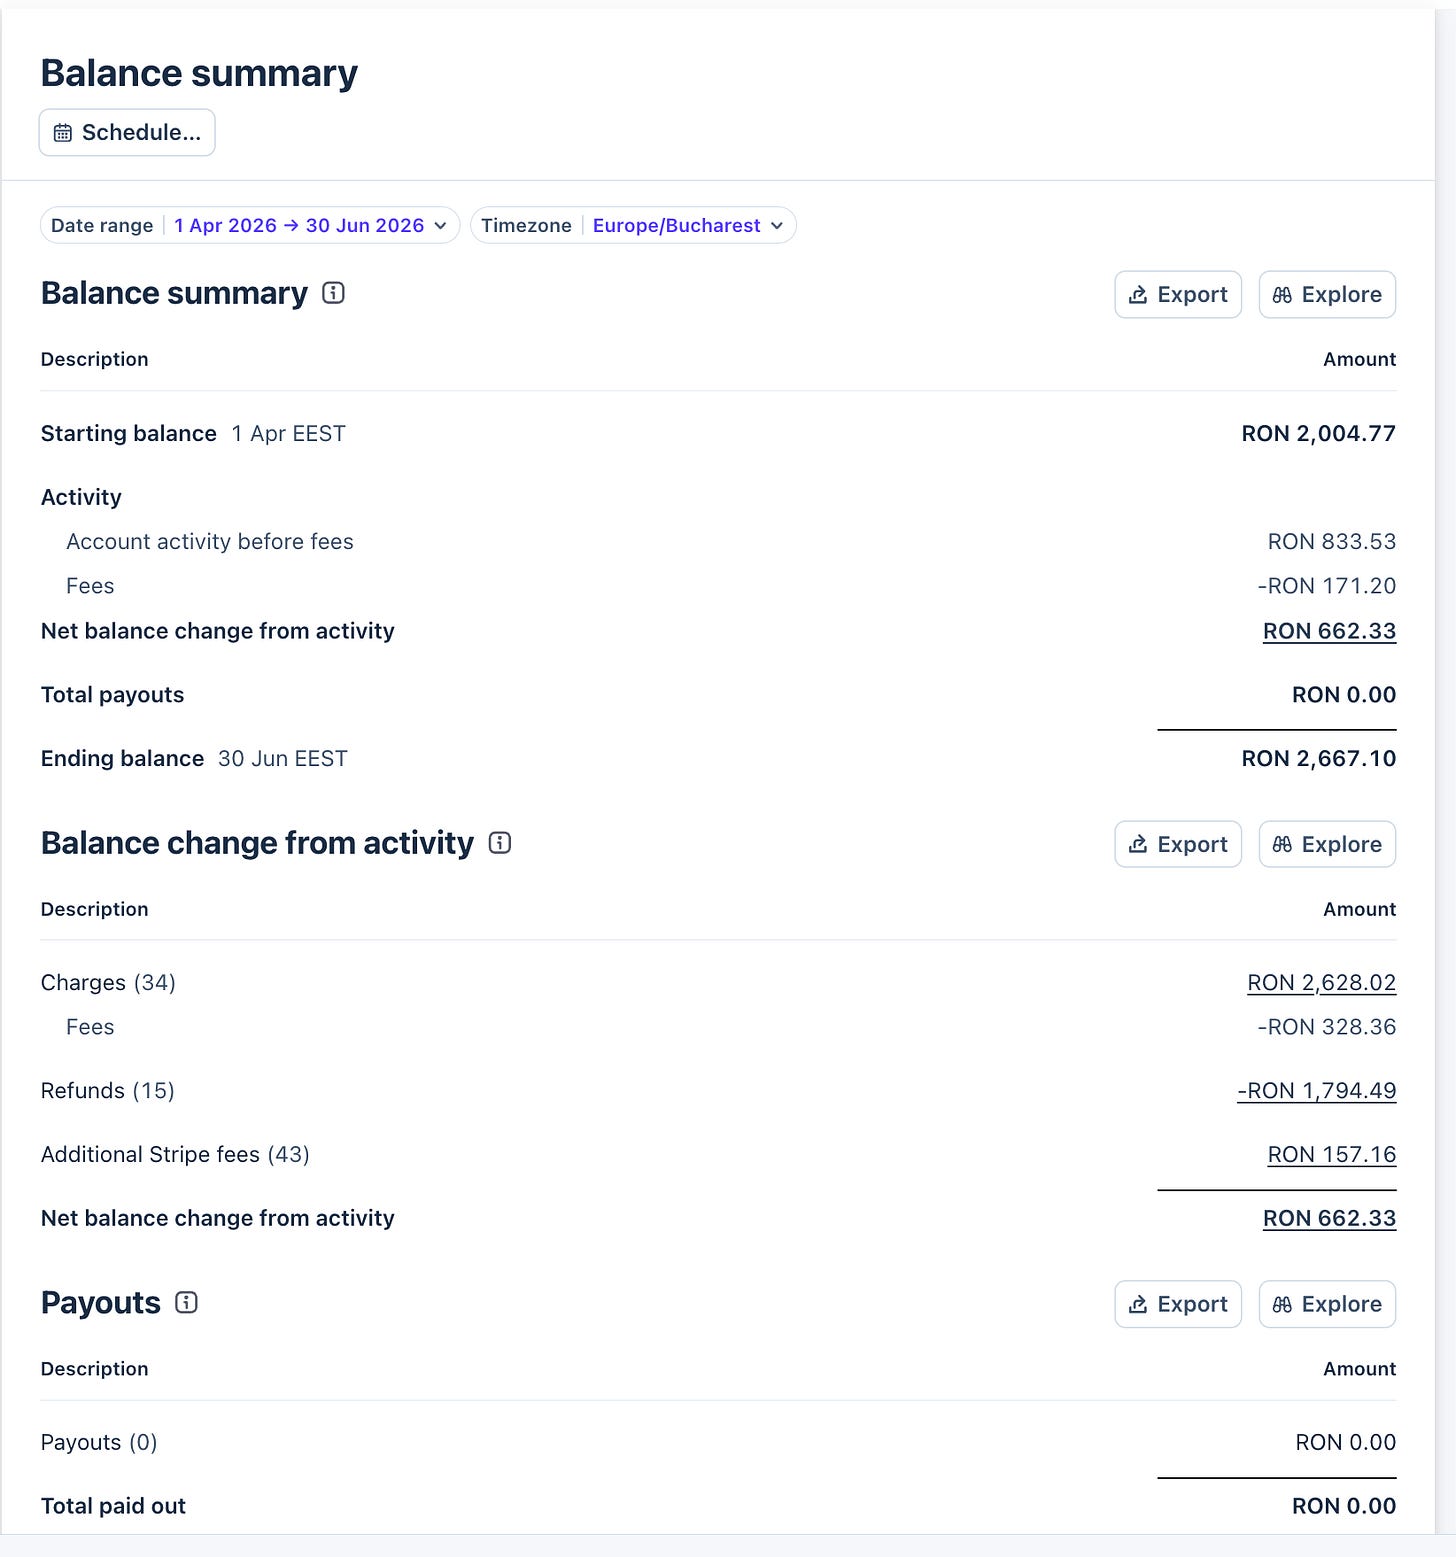Viewport: 1456px width, 1557px height.
Task: Click Account activity before fees row label
Action: point(210,542)
